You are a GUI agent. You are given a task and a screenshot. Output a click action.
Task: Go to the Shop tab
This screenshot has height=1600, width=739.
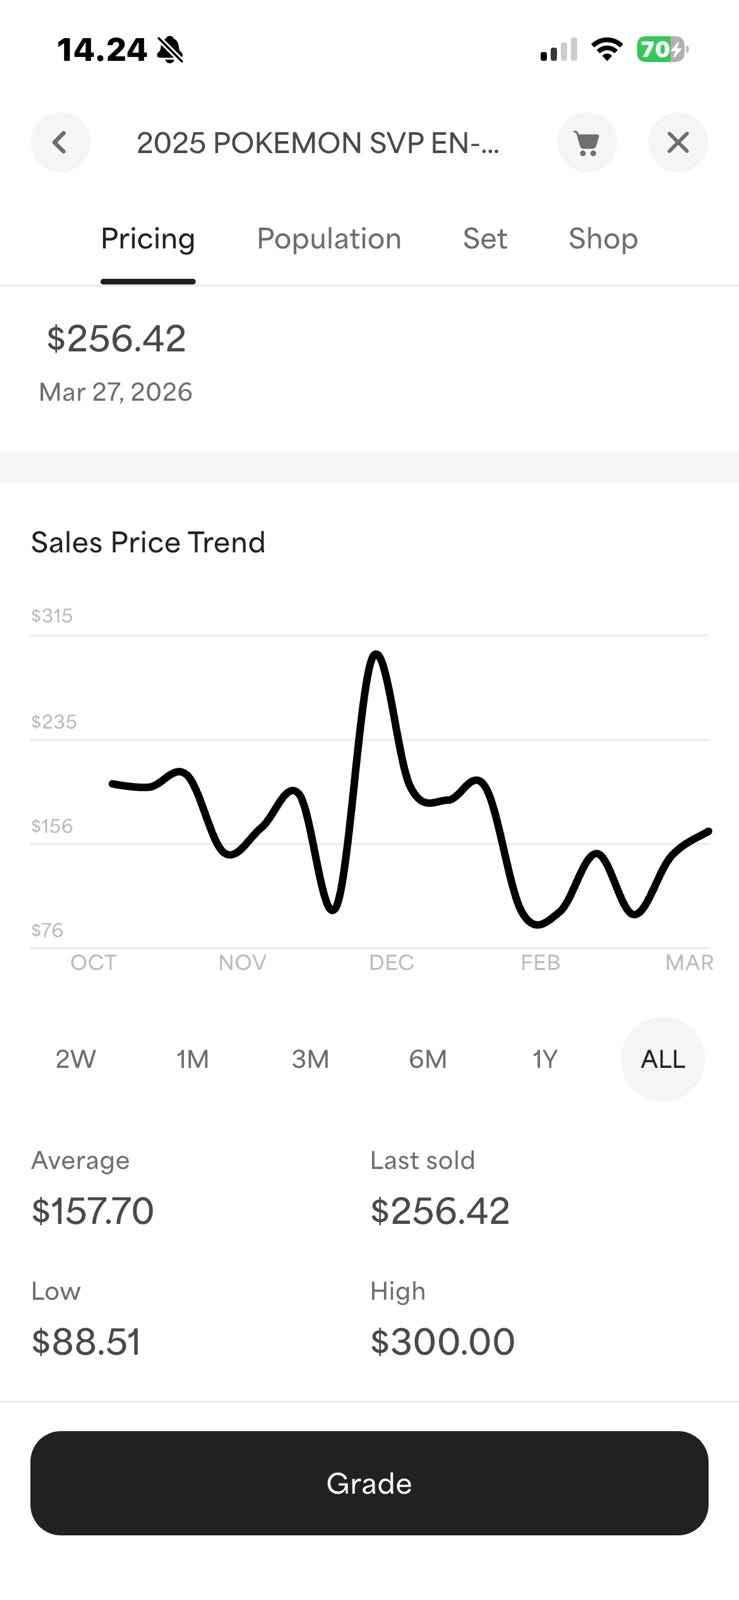[603, 239]
